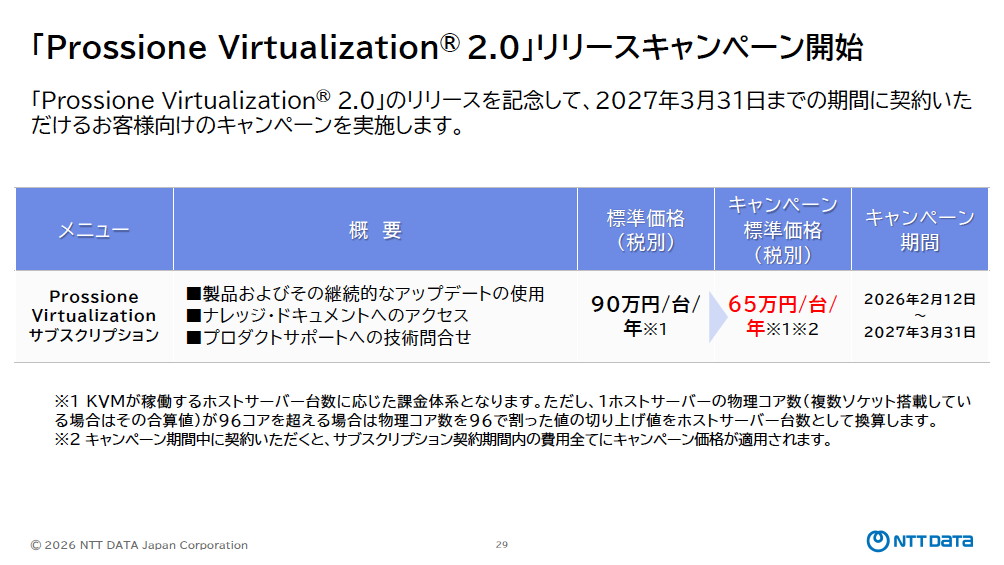
Task: Click the NTT DATA logo
Action: [919, 541]
